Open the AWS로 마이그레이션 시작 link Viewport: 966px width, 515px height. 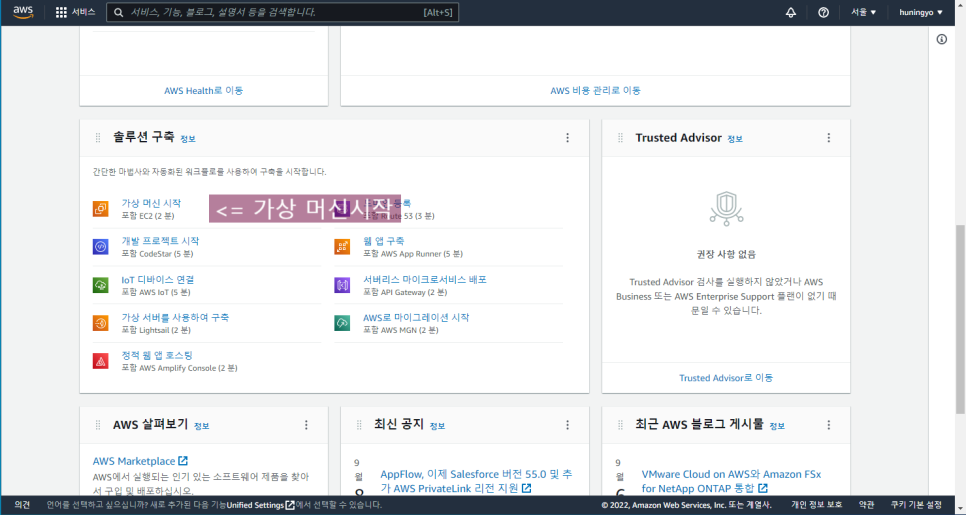(x=416, y=317)
